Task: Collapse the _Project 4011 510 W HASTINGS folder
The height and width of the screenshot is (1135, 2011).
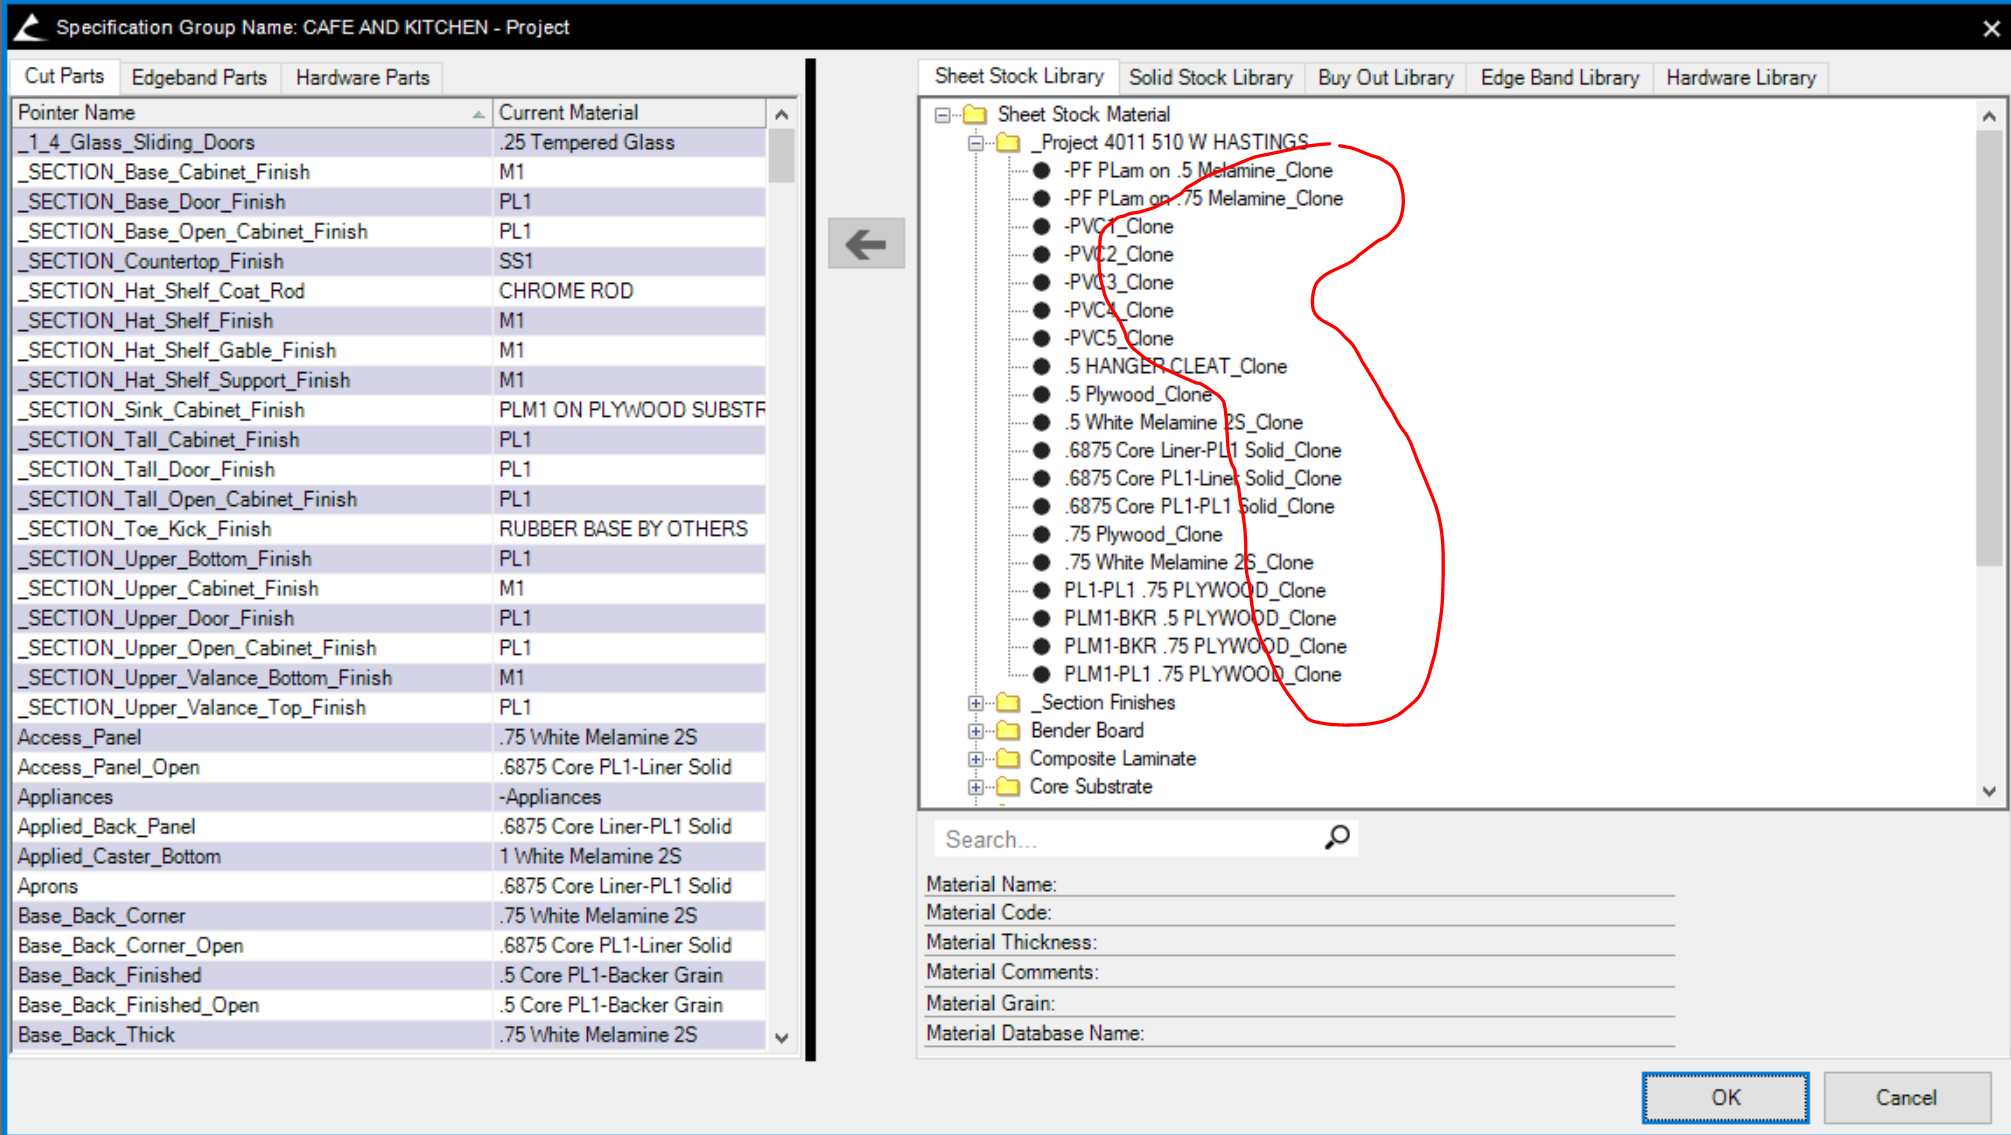Action: point(975,143)
